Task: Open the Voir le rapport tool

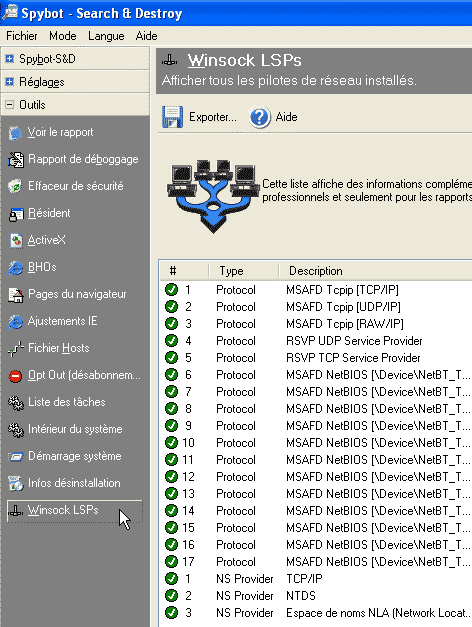Action: [x=51, y=132]
